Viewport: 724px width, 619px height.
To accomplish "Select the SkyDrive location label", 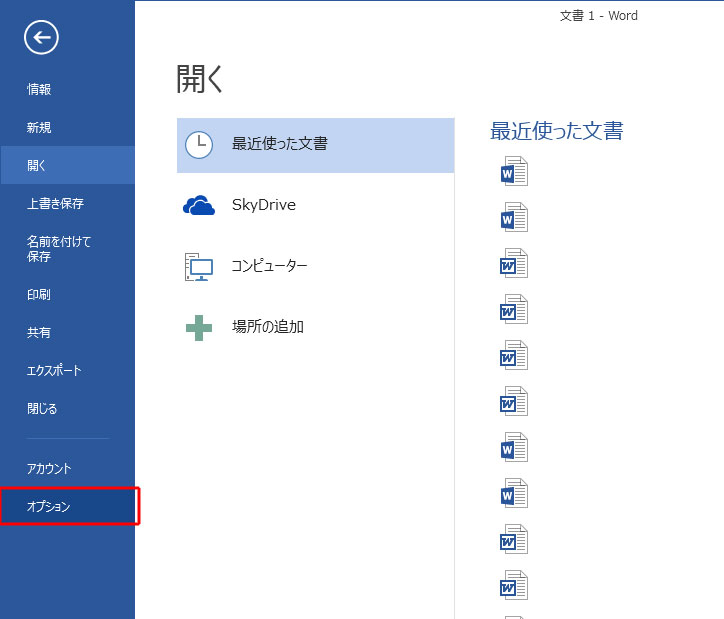I will click(264, 204).
